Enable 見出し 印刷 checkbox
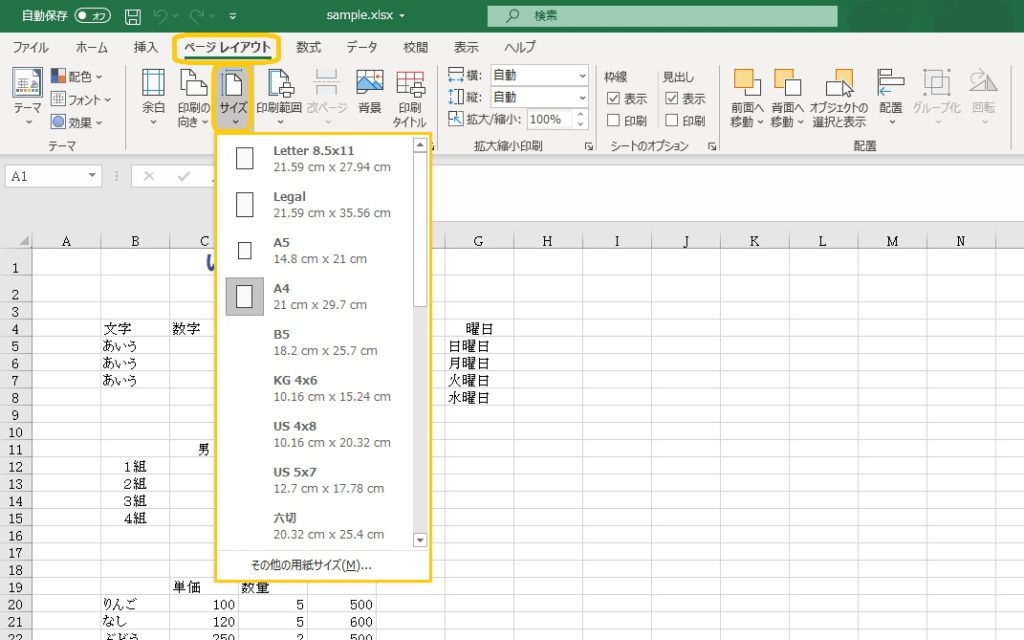 (671, 121)
